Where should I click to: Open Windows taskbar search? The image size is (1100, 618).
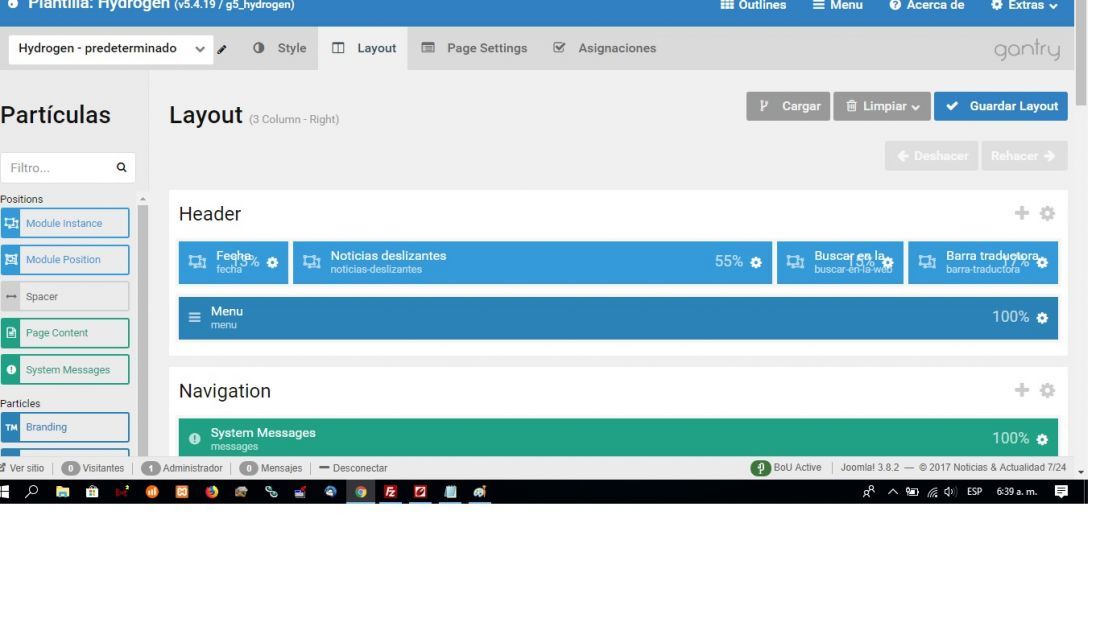(x=32, y=492)
